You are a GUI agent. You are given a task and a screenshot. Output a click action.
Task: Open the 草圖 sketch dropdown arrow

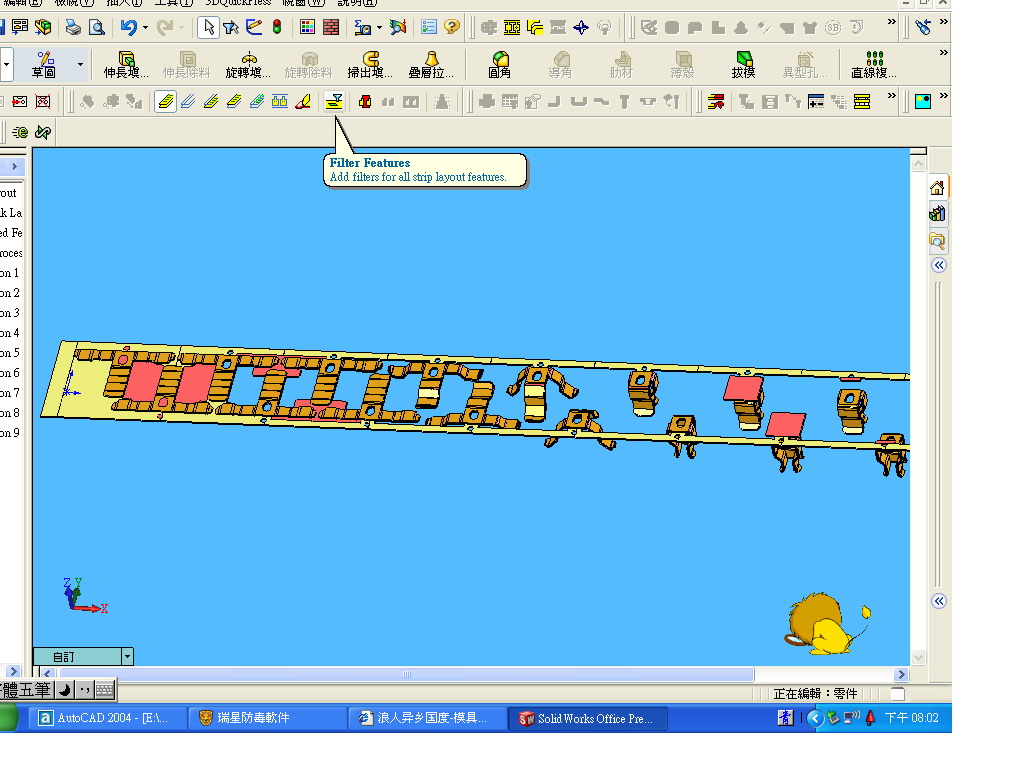(80, 65)
